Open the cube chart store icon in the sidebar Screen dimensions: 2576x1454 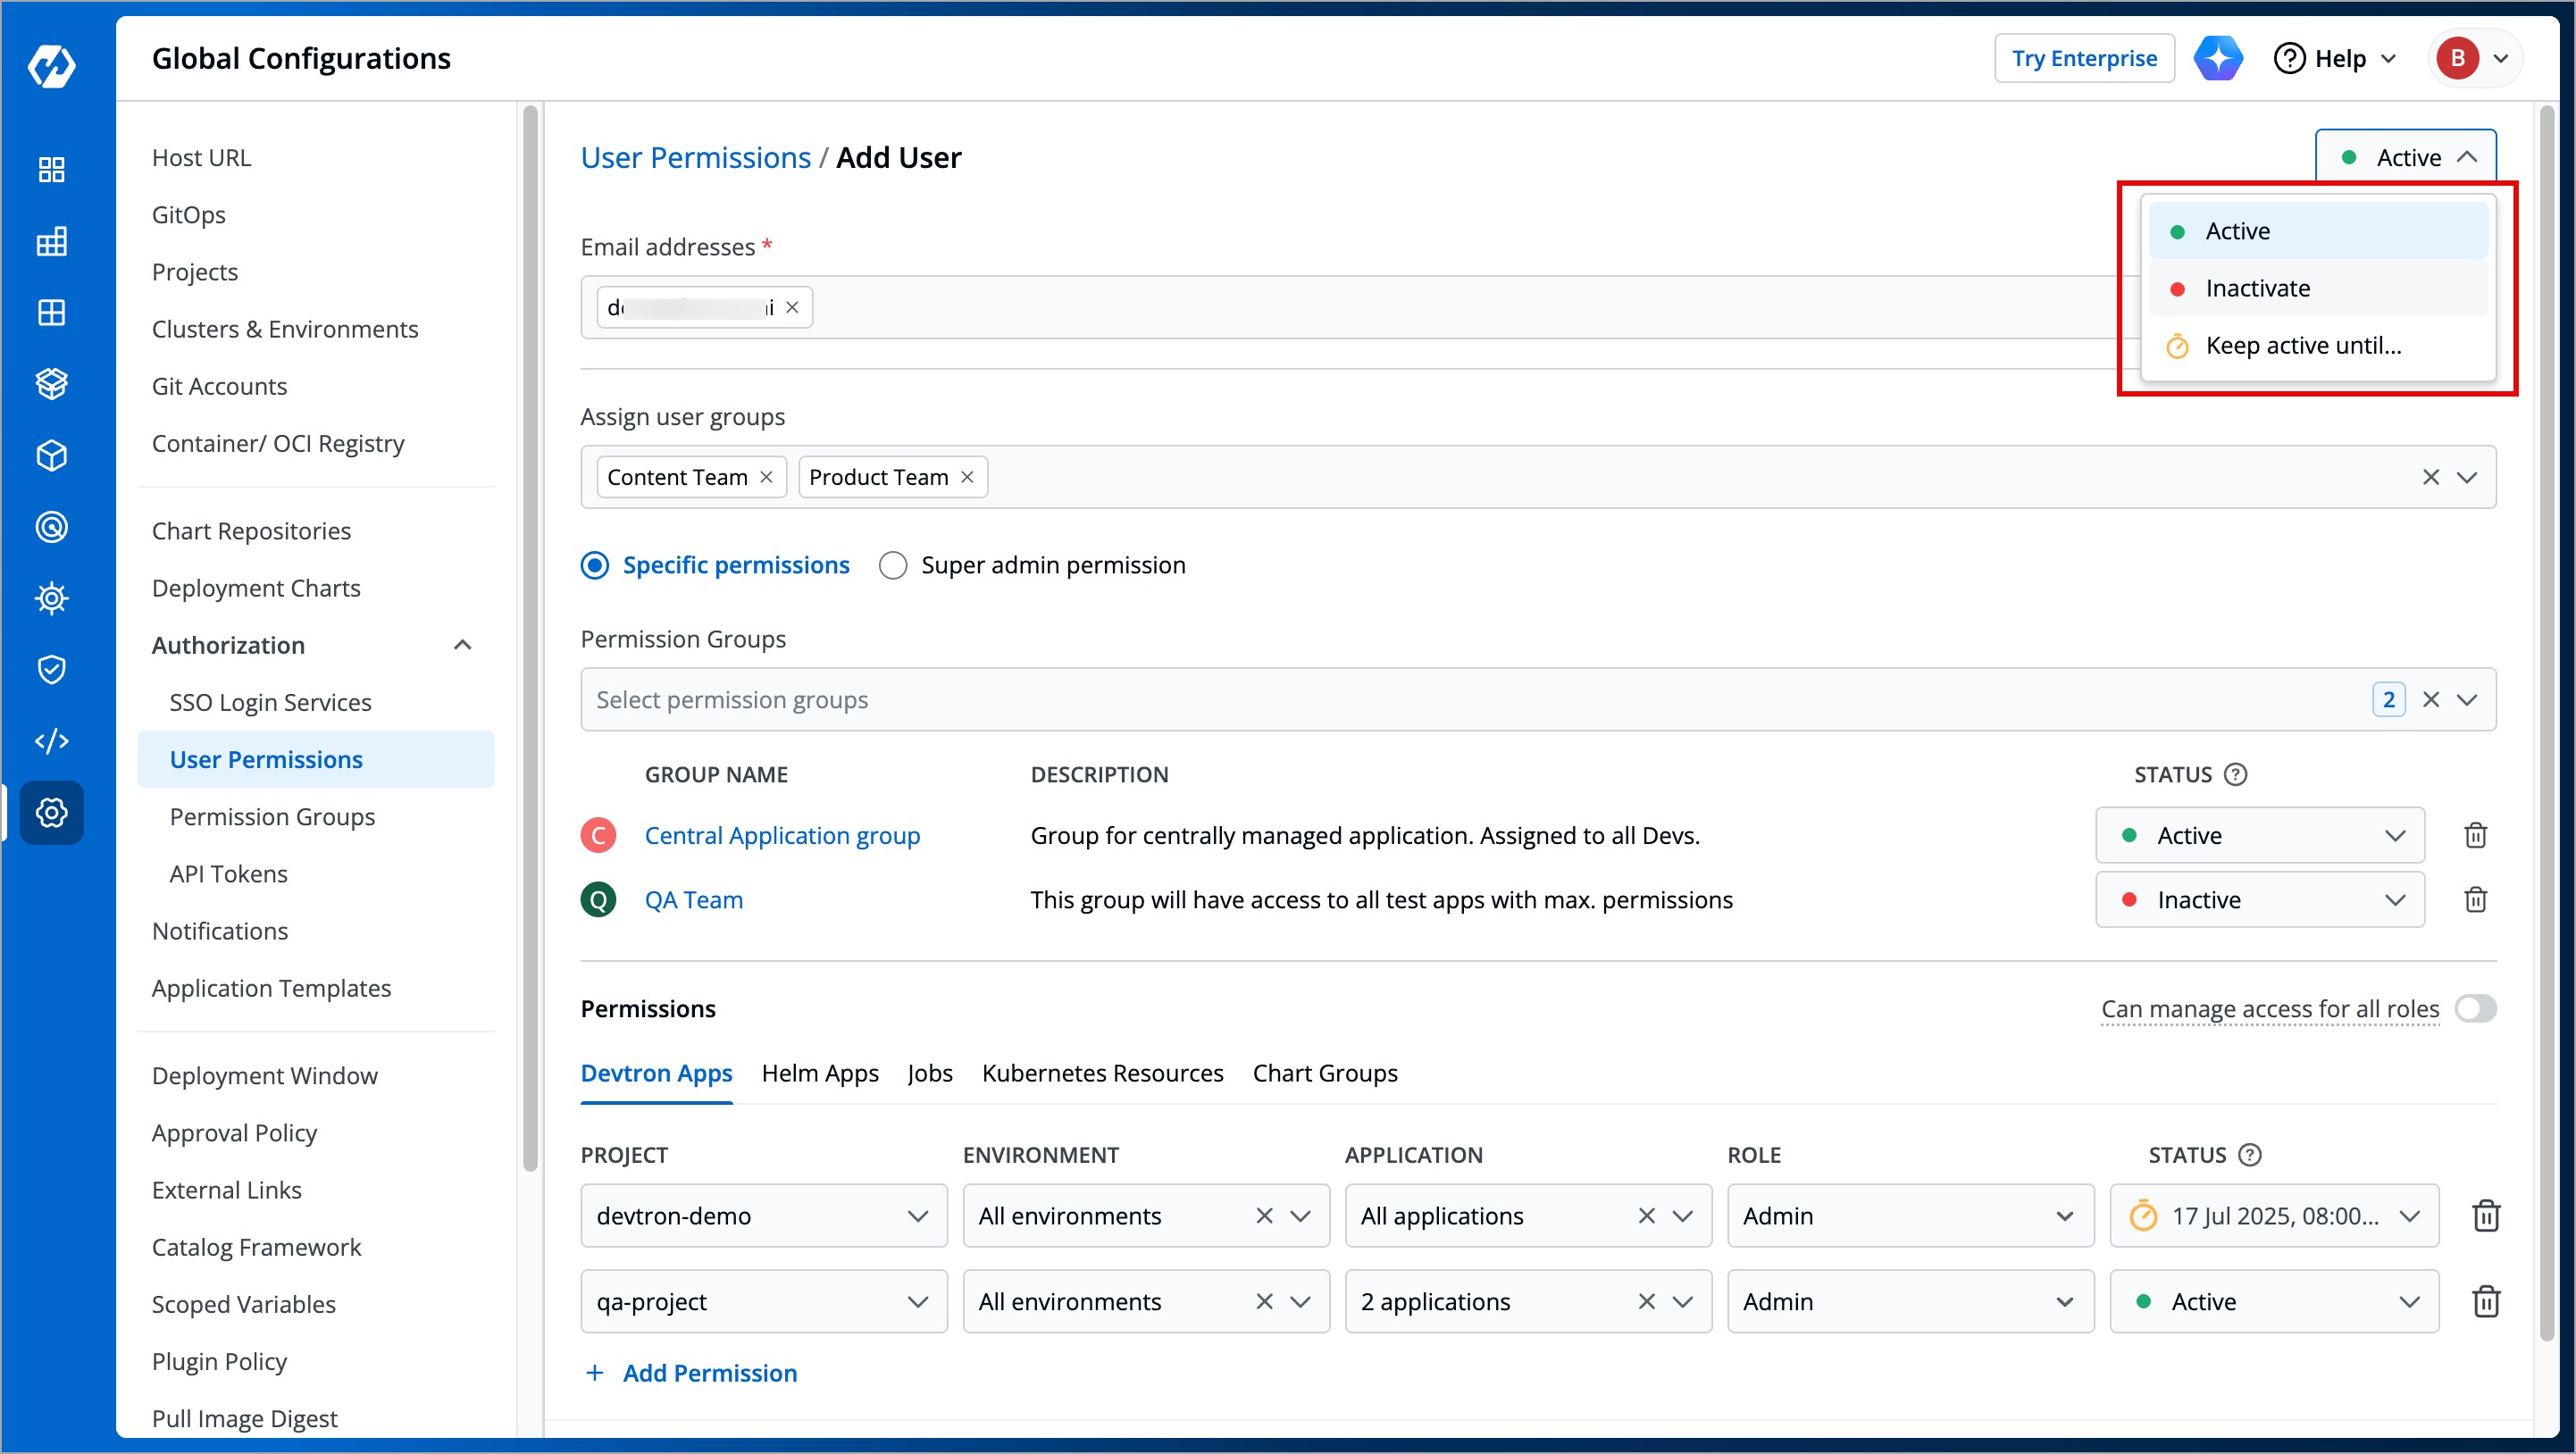point(51,455)
